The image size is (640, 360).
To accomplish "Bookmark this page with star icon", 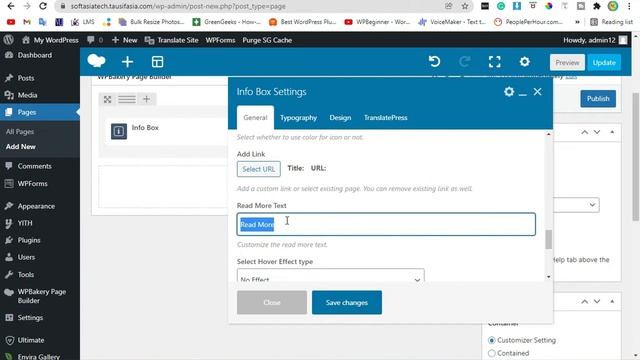I will point(465,6).
